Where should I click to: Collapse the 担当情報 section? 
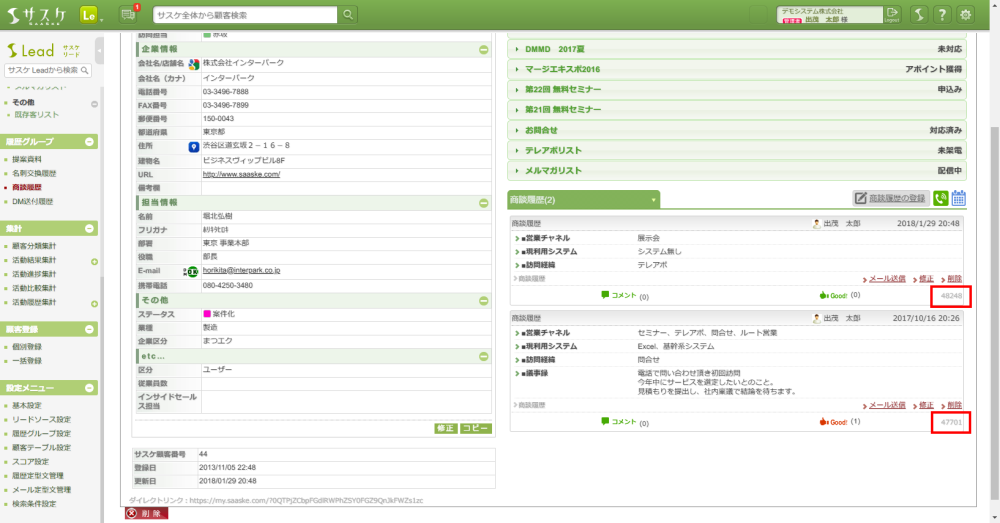[483, 203]
